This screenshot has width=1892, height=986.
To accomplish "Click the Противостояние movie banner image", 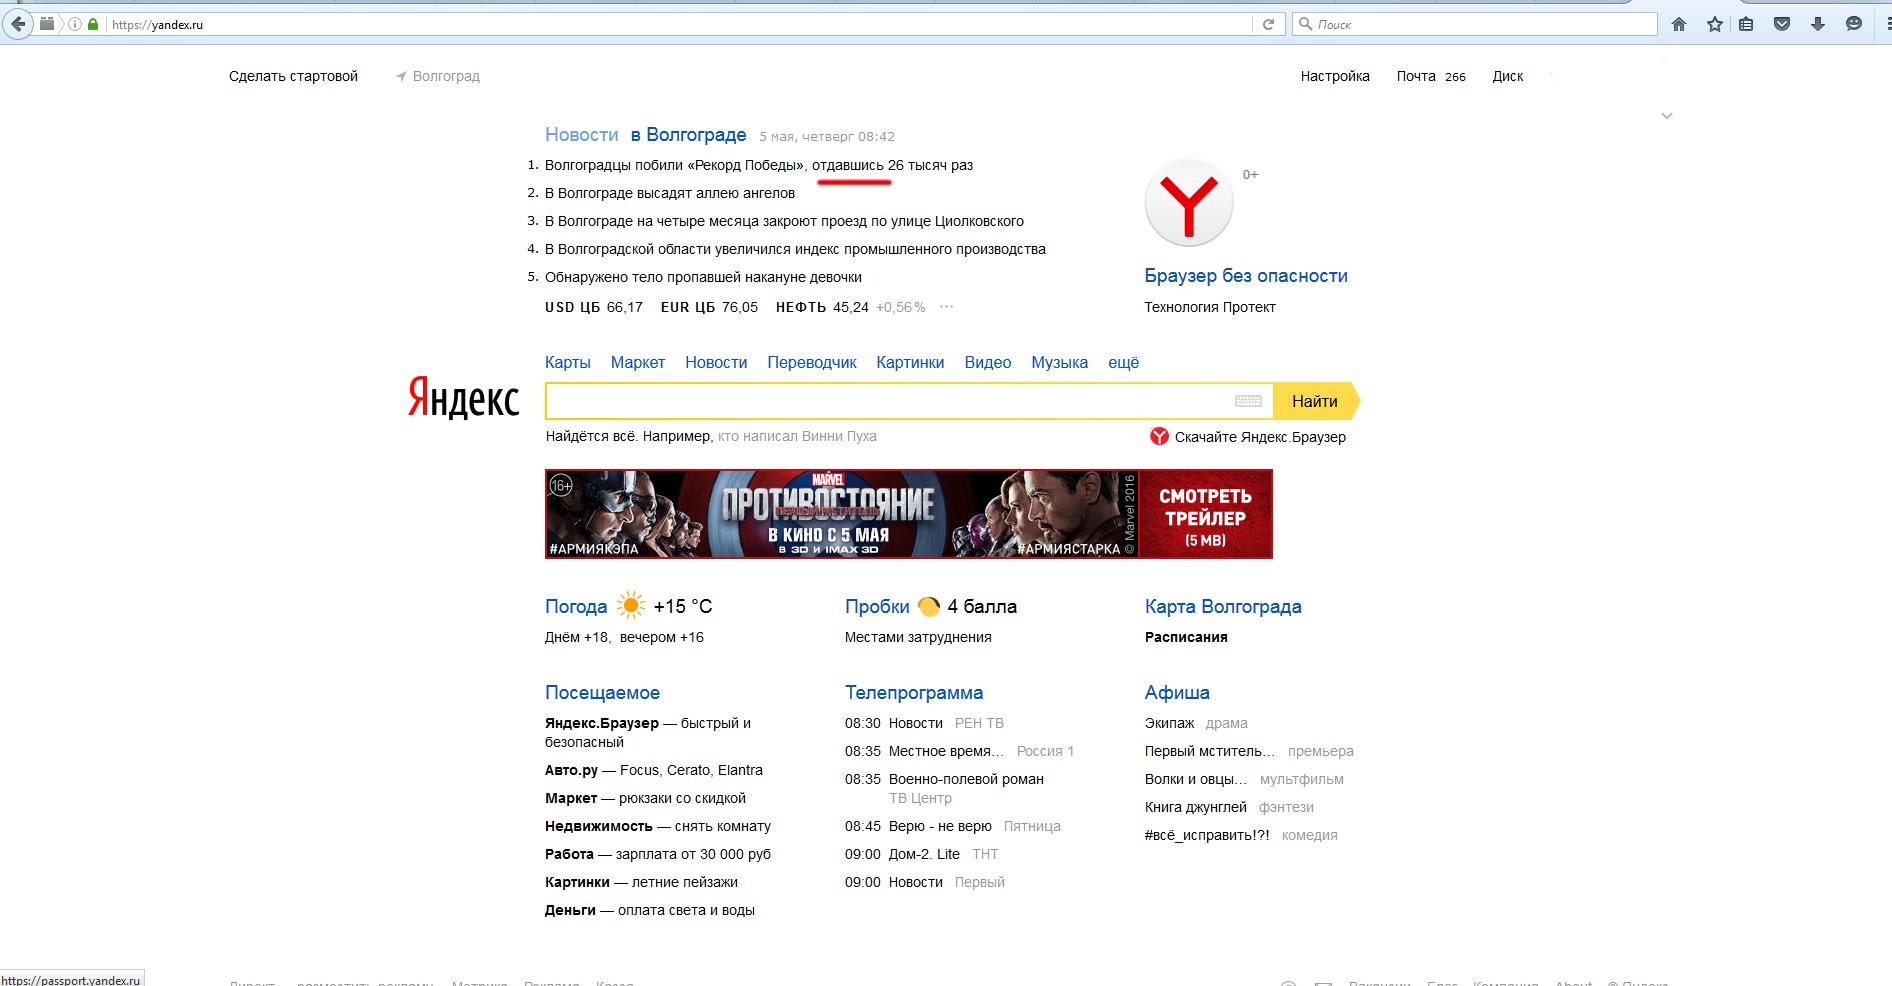I will (x=842, y=514).
